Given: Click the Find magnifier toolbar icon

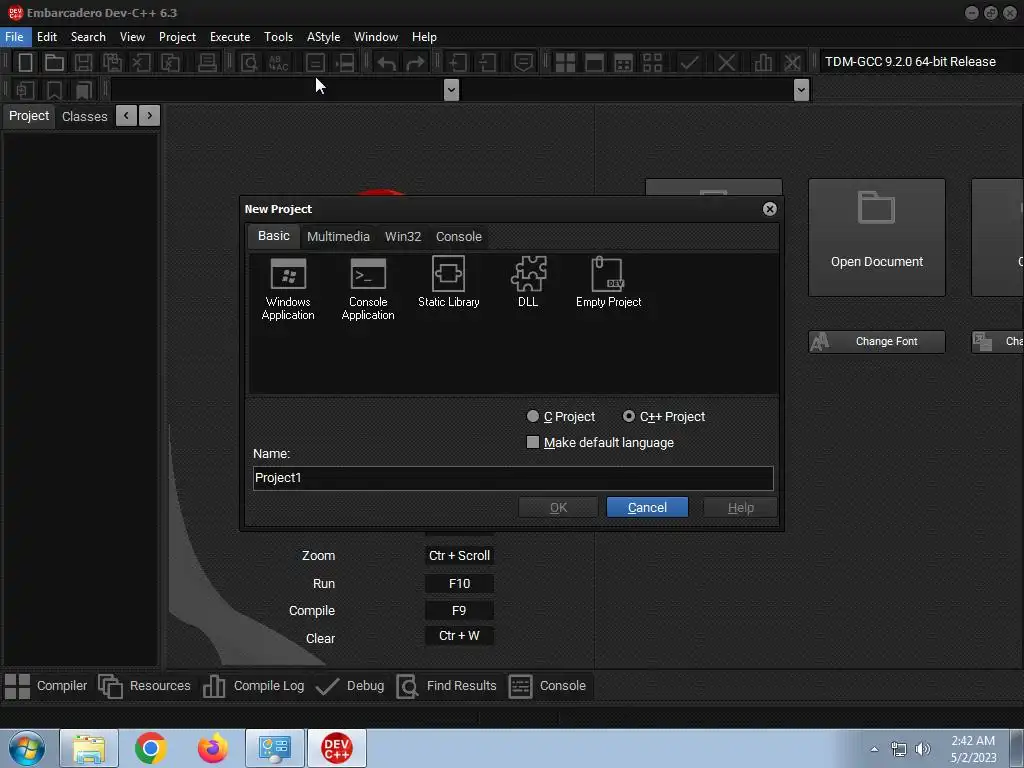Looking at the screenshot, I should click(249, 62).
